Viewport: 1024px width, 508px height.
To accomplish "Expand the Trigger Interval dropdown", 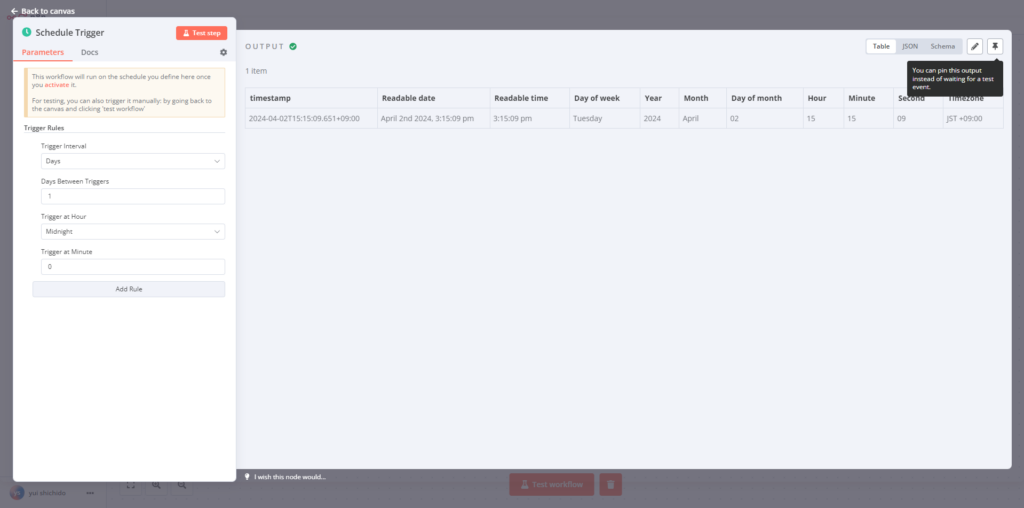I will coord(133,161).
